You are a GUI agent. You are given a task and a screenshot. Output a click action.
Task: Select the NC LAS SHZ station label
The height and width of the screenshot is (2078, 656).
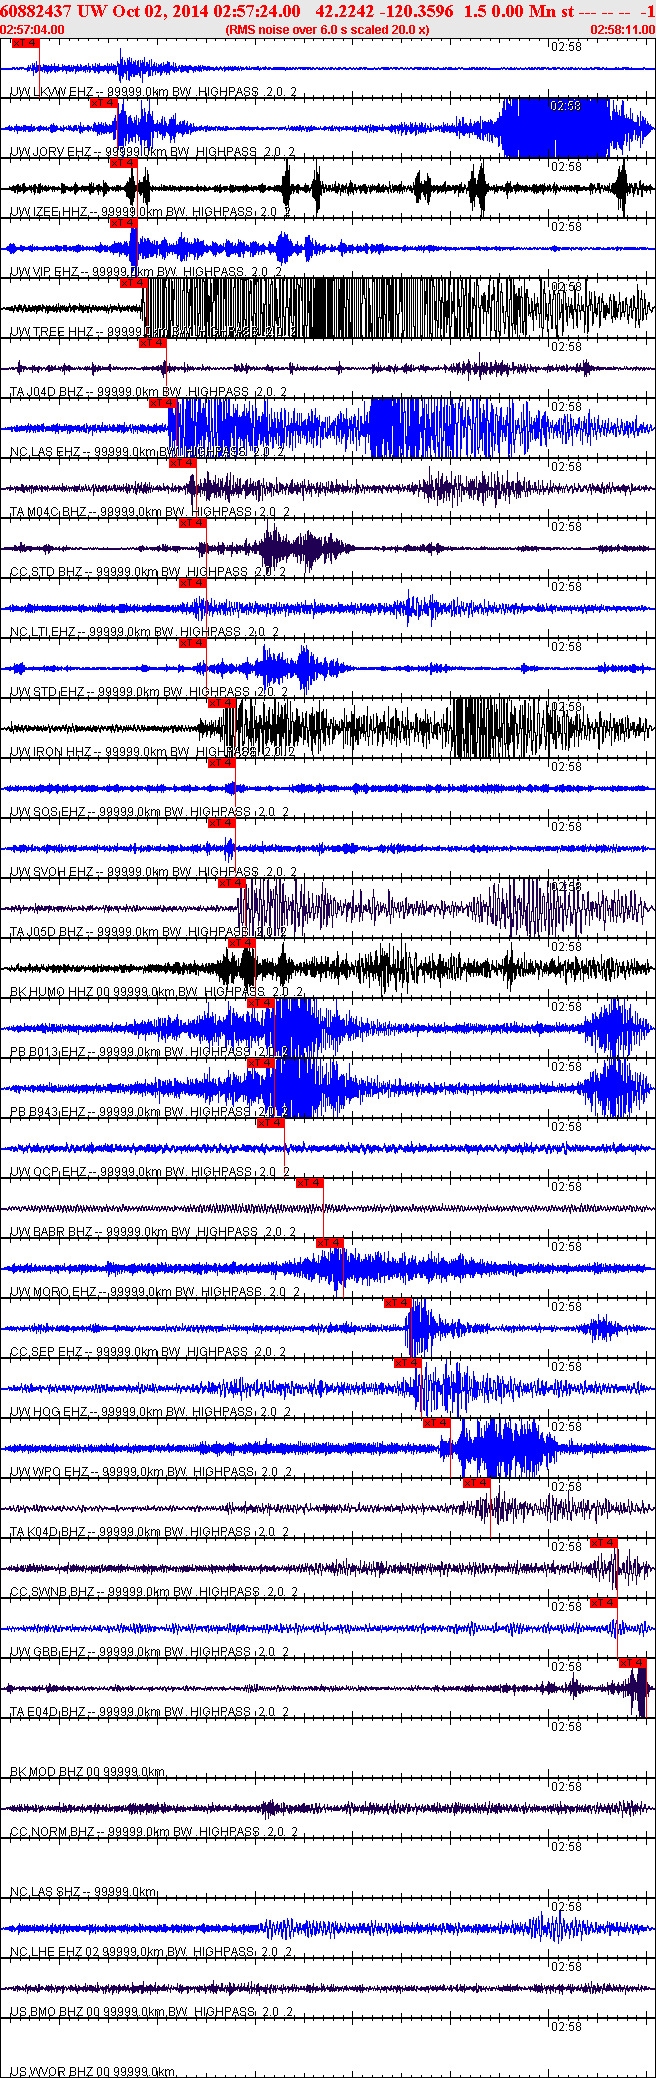[x=83, y=1892]
